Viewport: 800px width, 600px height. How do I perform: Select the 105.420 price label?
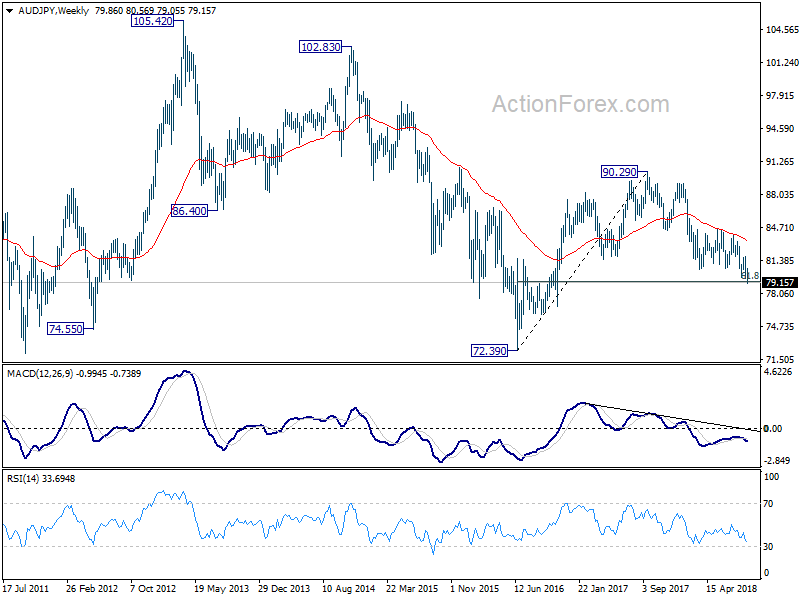153,21
